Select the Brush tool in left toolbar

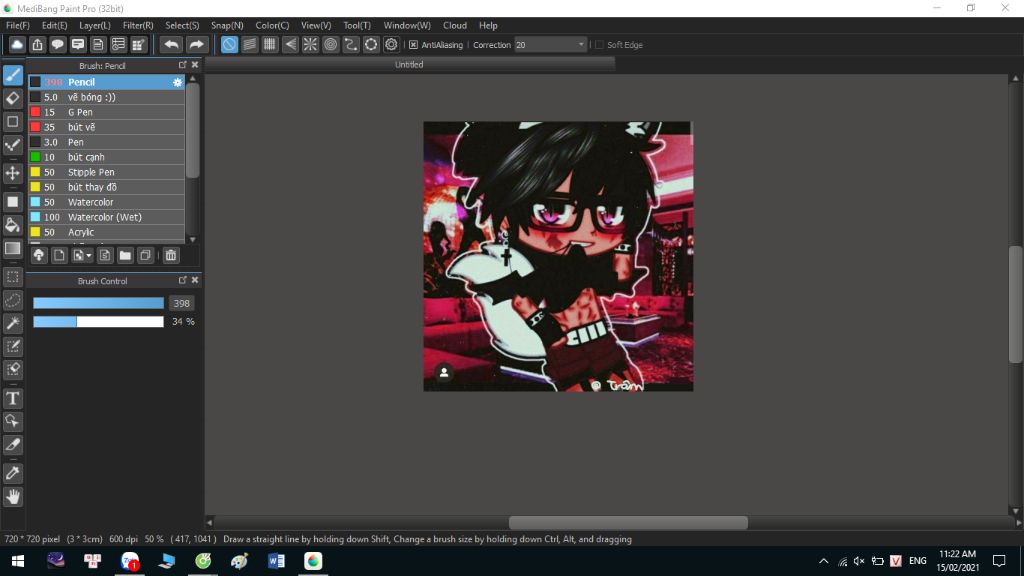pyautogui.click(x=12, y=75)
